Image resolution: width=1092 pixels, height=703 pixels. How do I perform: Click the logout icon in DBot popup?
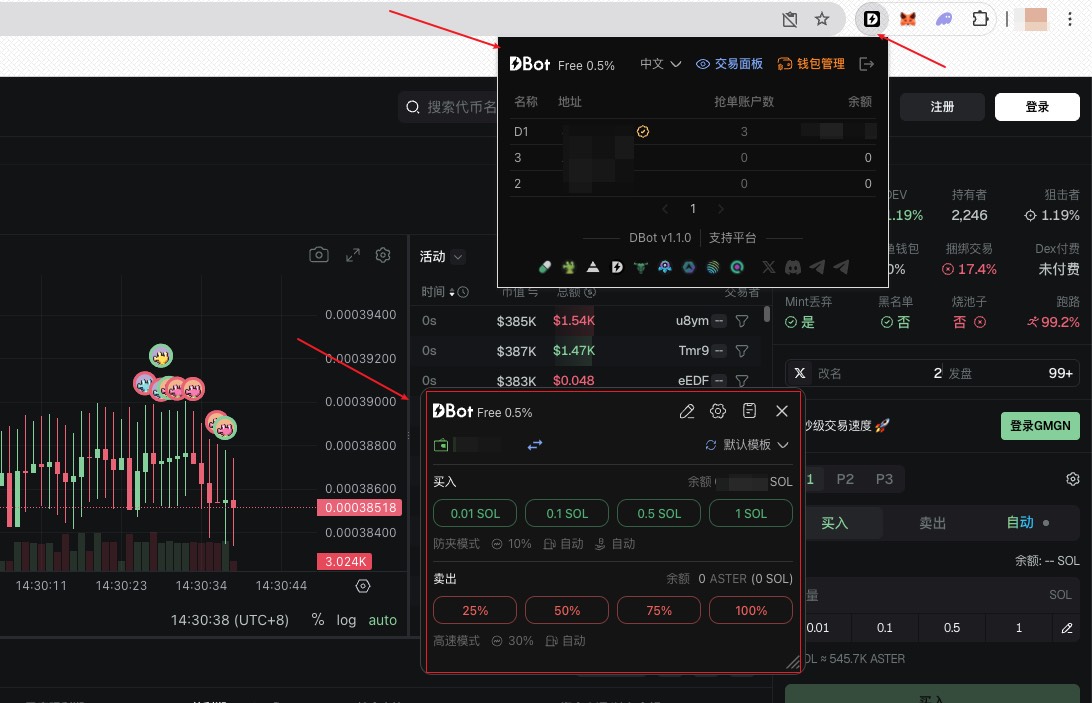[x=867, y=64]
